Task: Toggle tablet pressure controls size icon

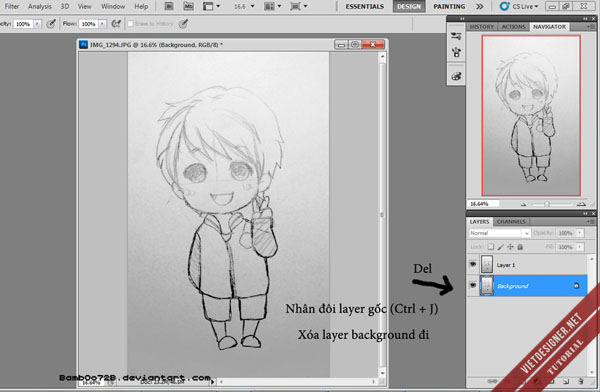Action: click(183, 24)
